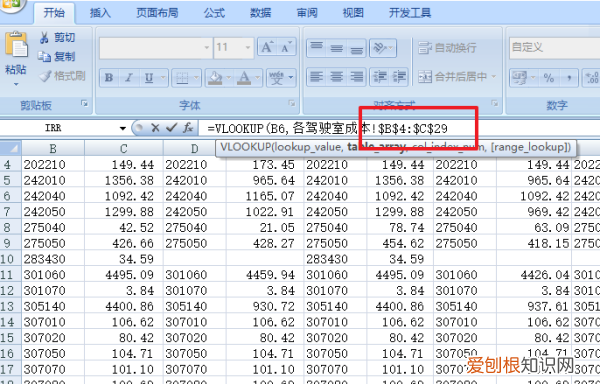The image size is (600, 384).
Task: Click the increase decimal icon
Action: pyautogui.click(x=592, y=78)
